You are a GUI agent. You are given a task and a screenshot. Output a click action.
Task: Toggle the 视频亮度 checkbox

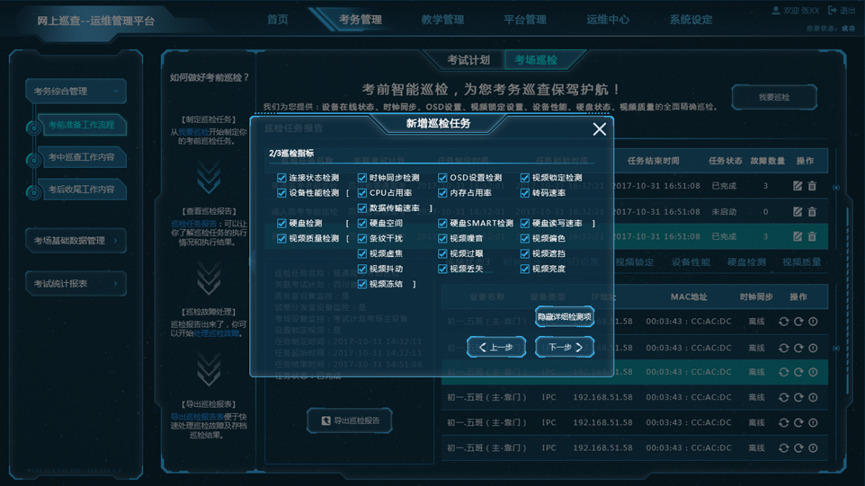(525, 269)
